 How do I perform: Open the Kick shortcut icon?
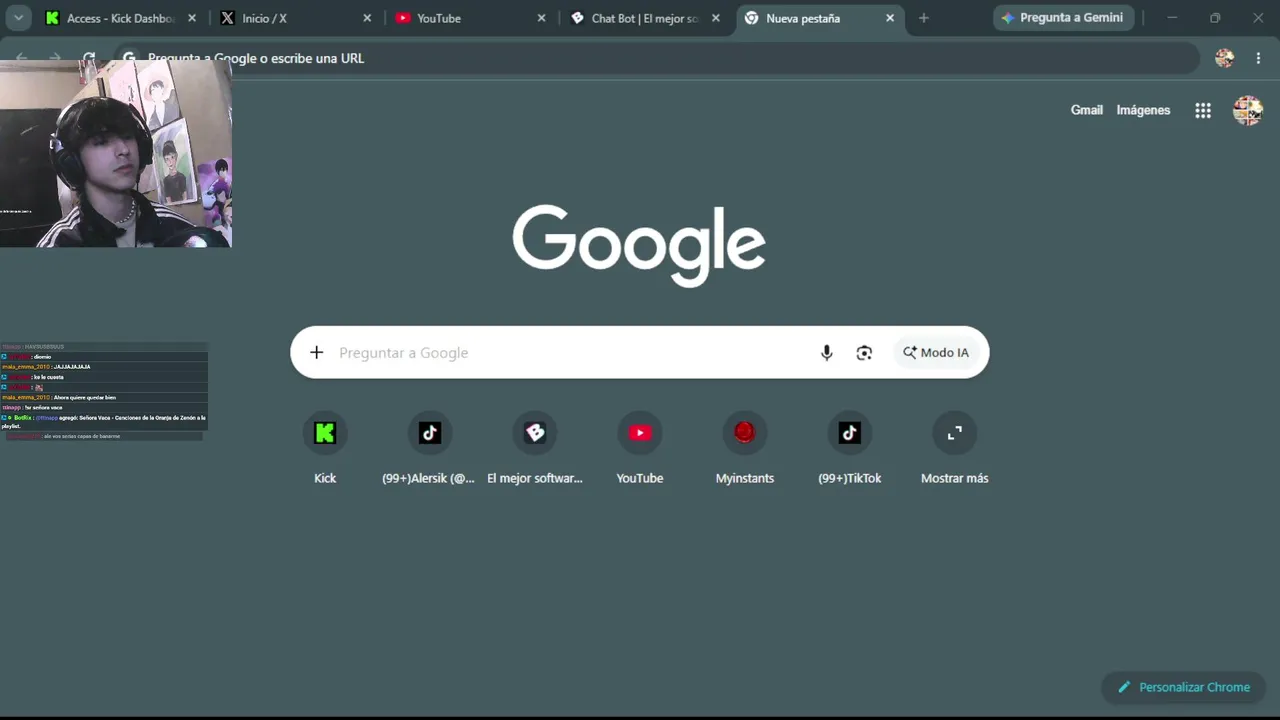(325, 433)
